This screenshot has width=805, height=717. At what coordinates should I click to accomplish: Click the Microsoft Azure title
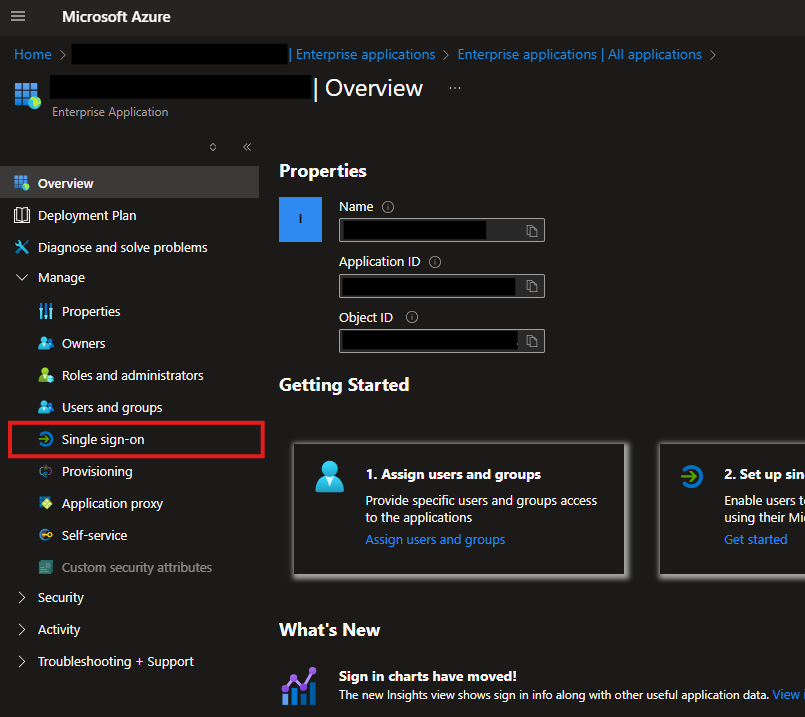click(x=116, y=16)
